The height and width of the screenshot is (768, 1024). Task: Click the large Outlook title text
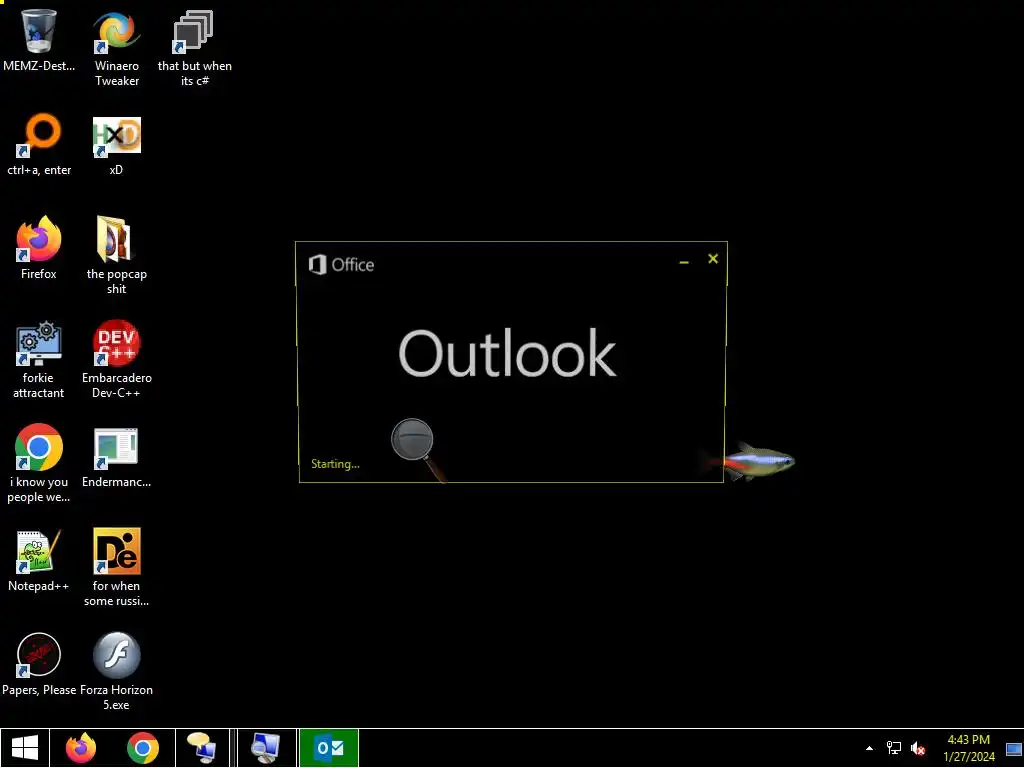pyautogui.click(x=507, y=353)
